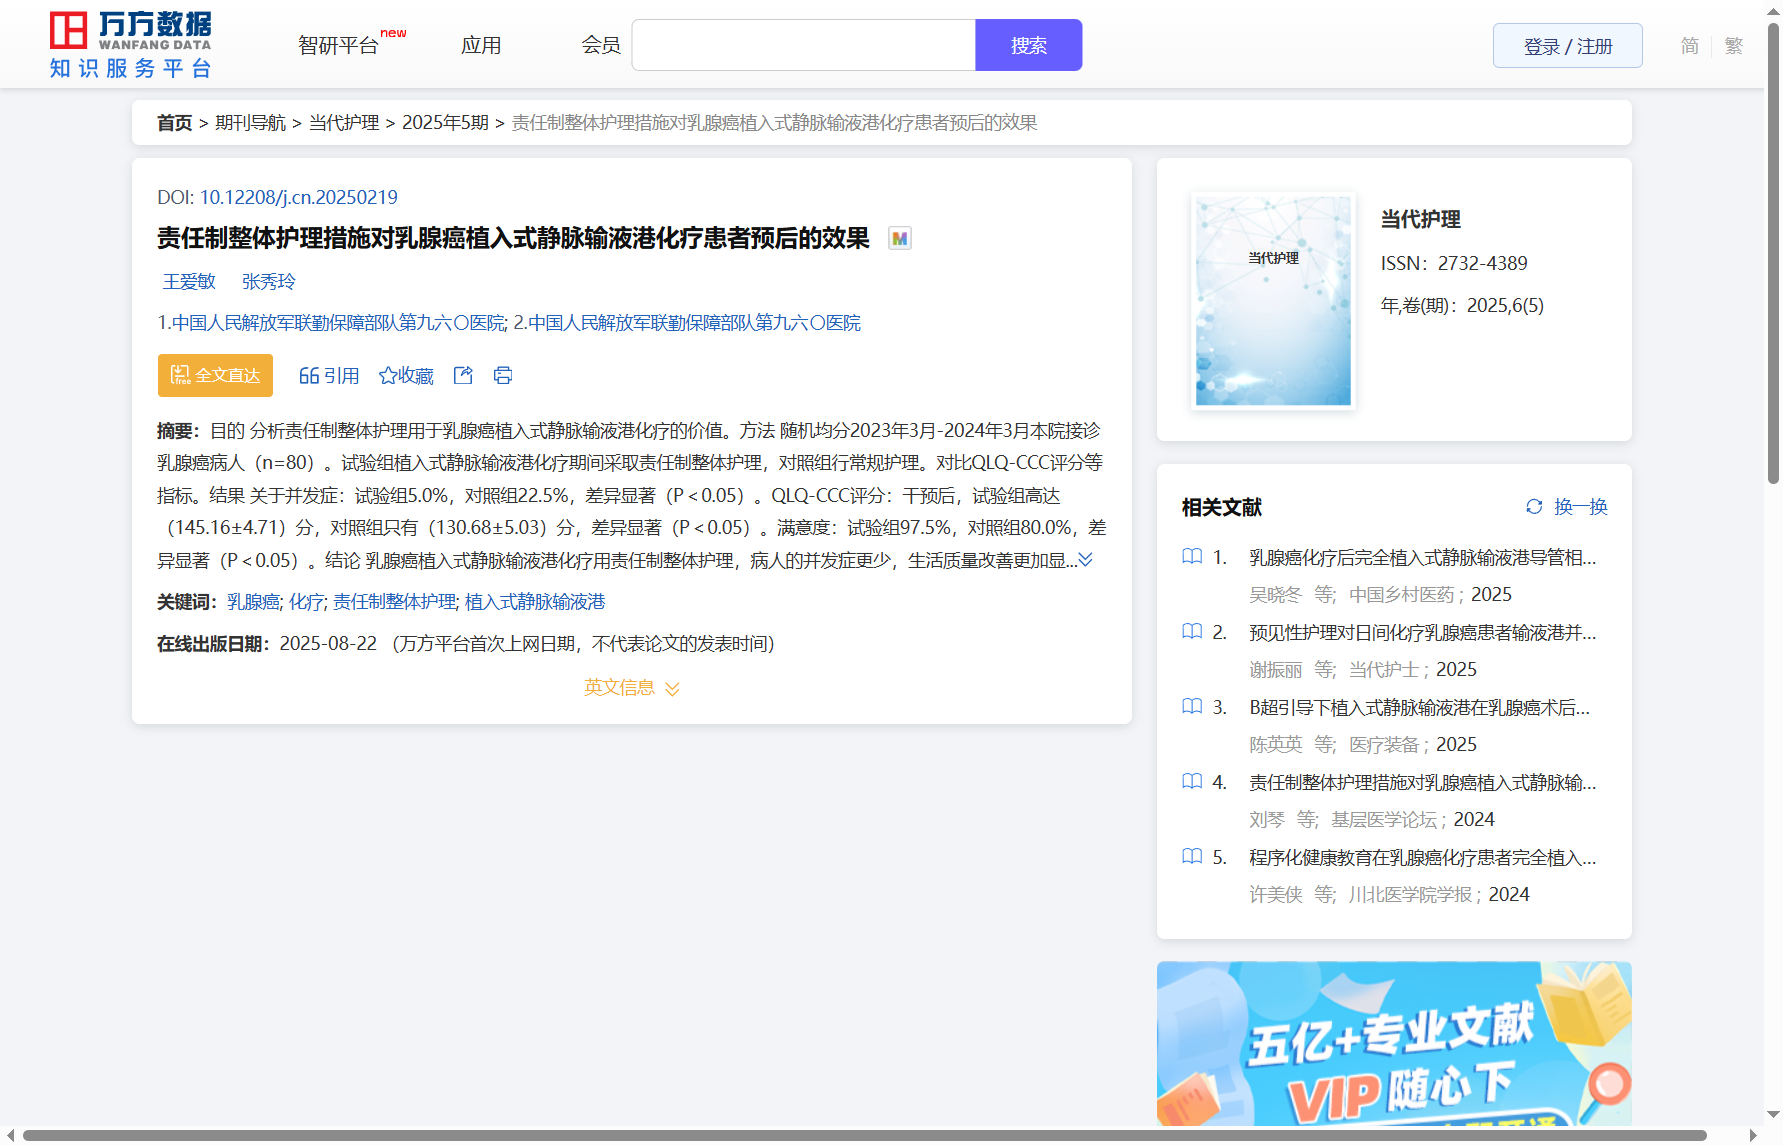Open the Wanfang Data logo homepage

(131, 45)
